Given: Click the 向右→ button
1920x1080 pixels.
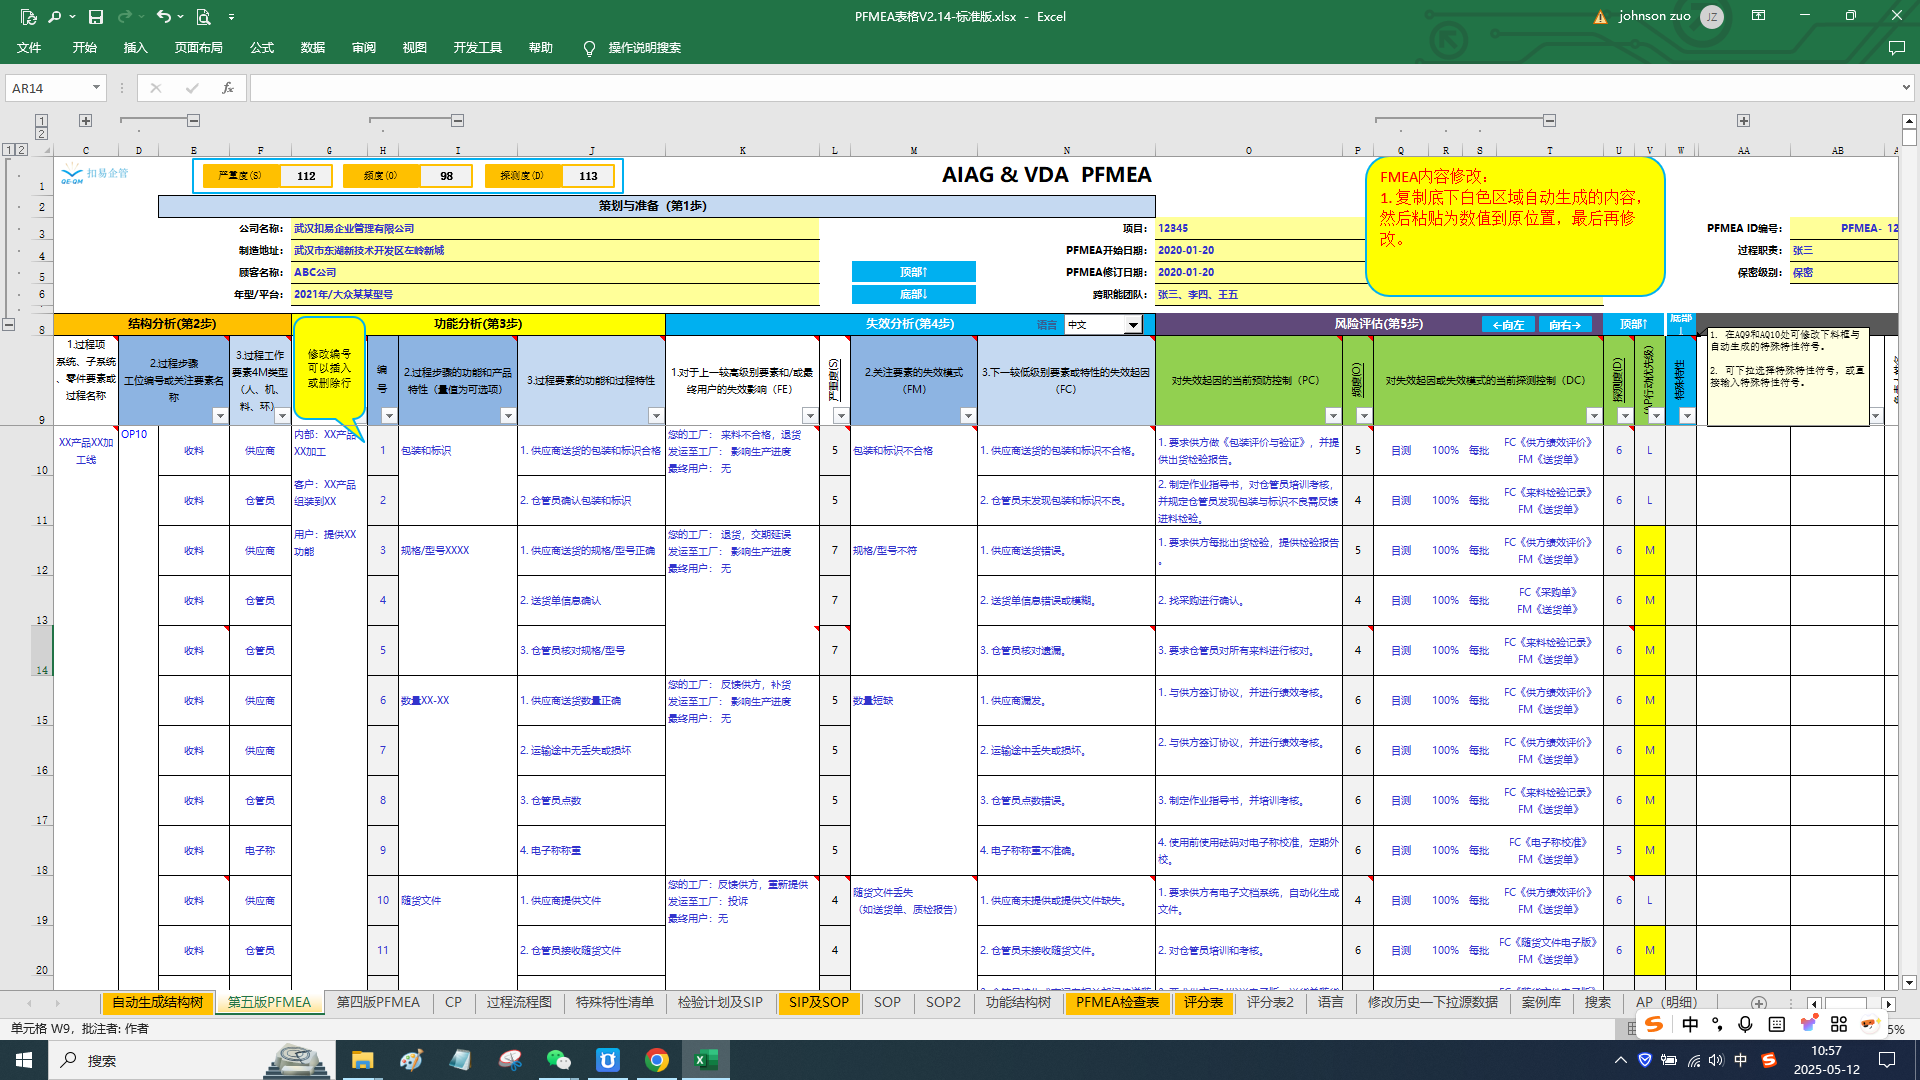Looking at the screenshot, I should pos(1565,325).
